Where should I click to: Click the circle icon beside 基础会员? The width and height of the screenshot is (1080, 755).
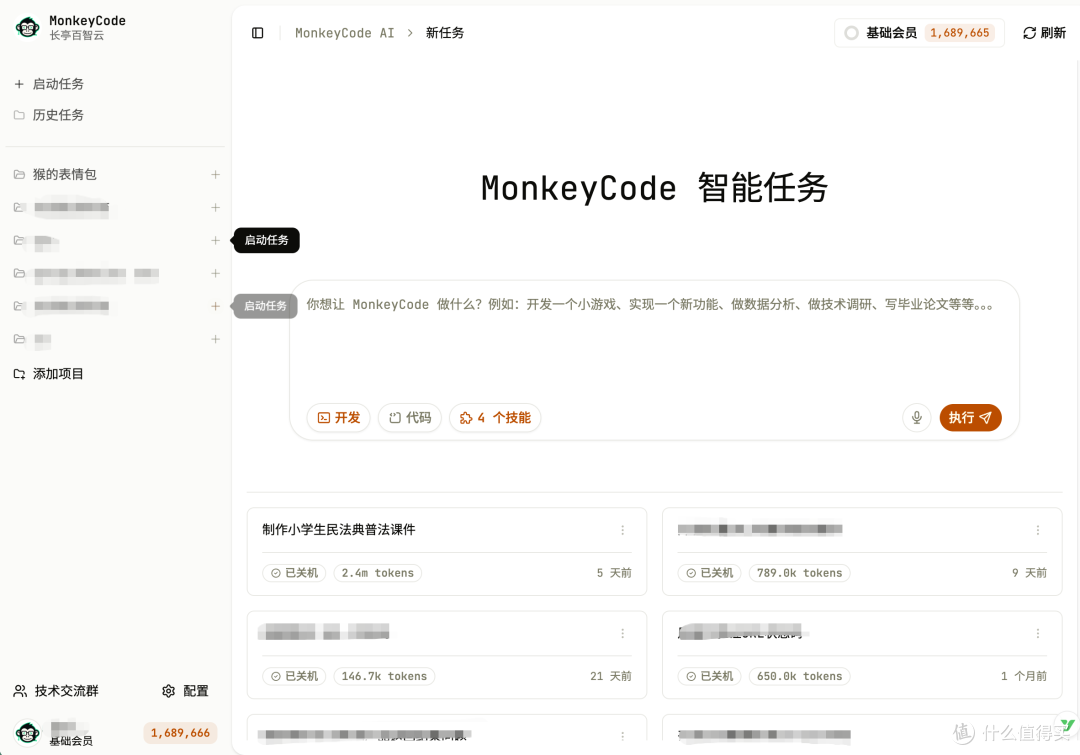(851, 33)
